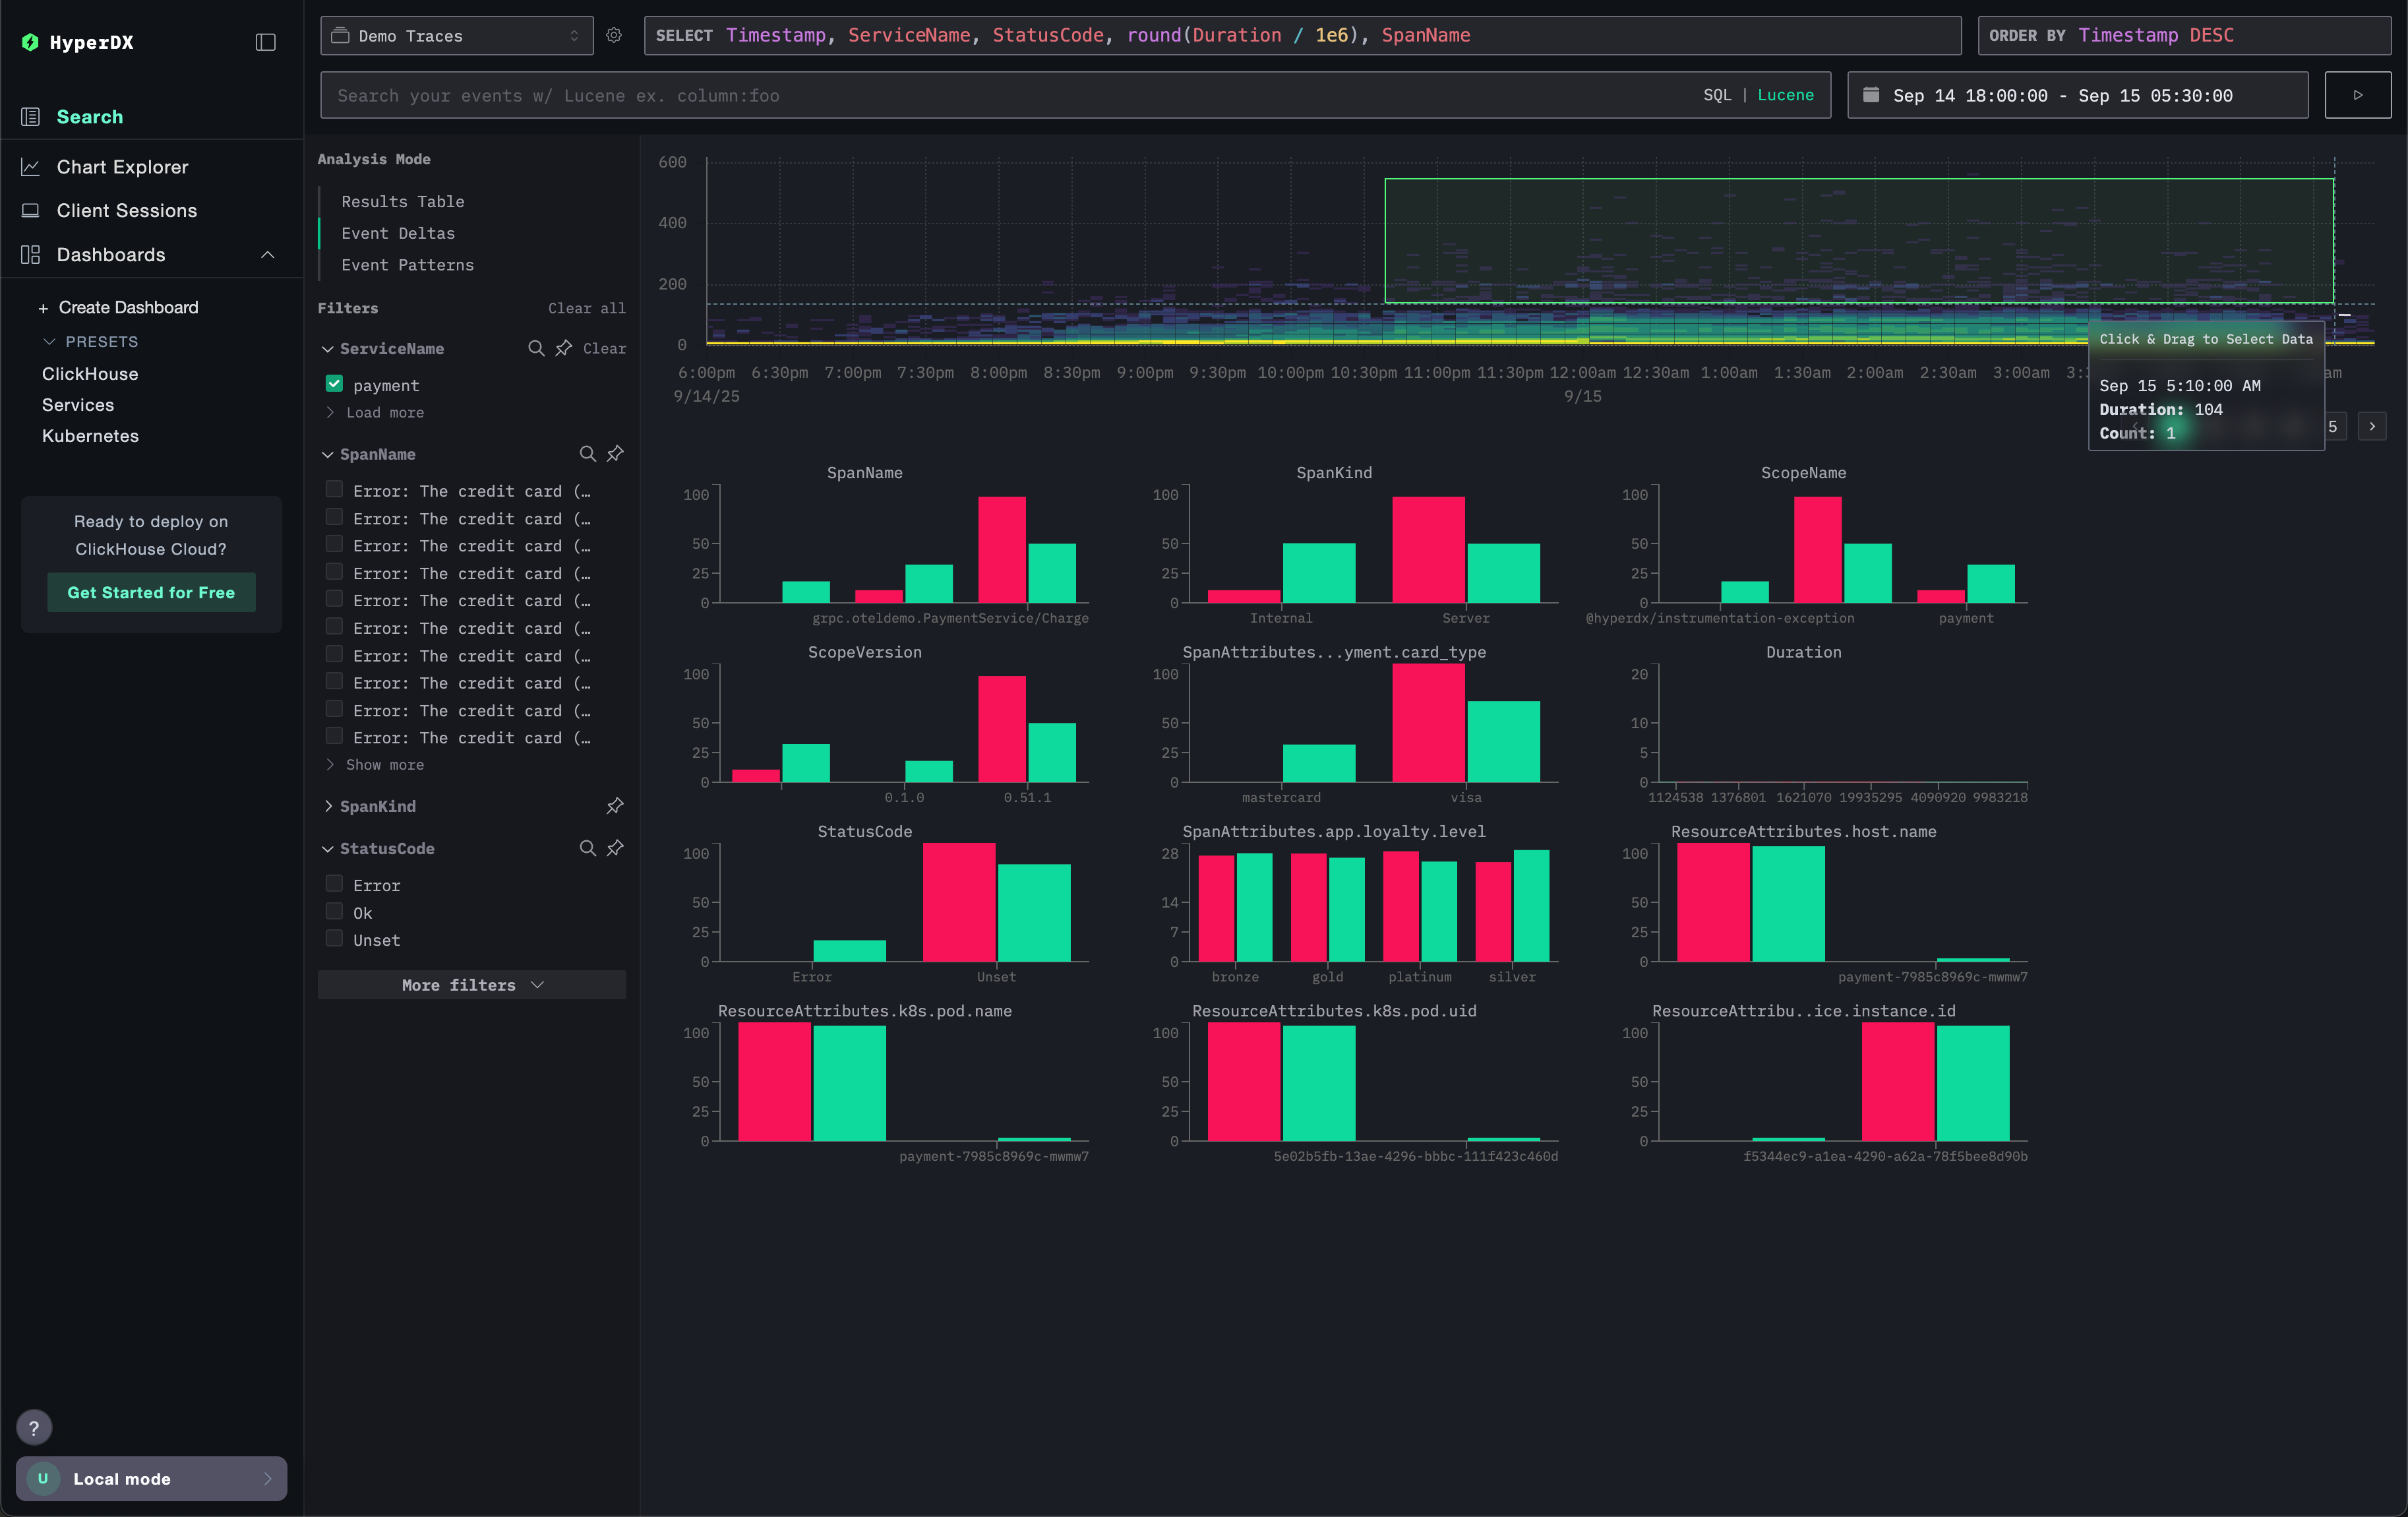Viewport: 2408px width, 1517px height.
Task: Check the Unset status code checkbox
Action: click(x=334, y=939)
